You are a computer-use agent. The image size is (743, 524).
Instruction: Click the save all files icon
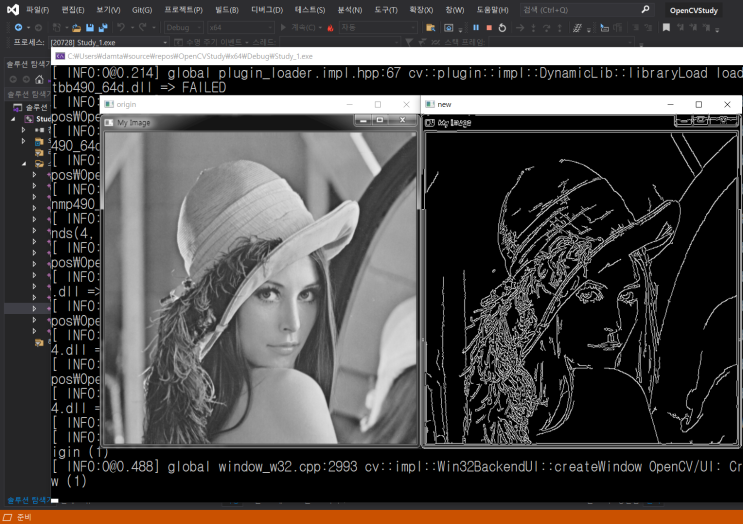103,28
